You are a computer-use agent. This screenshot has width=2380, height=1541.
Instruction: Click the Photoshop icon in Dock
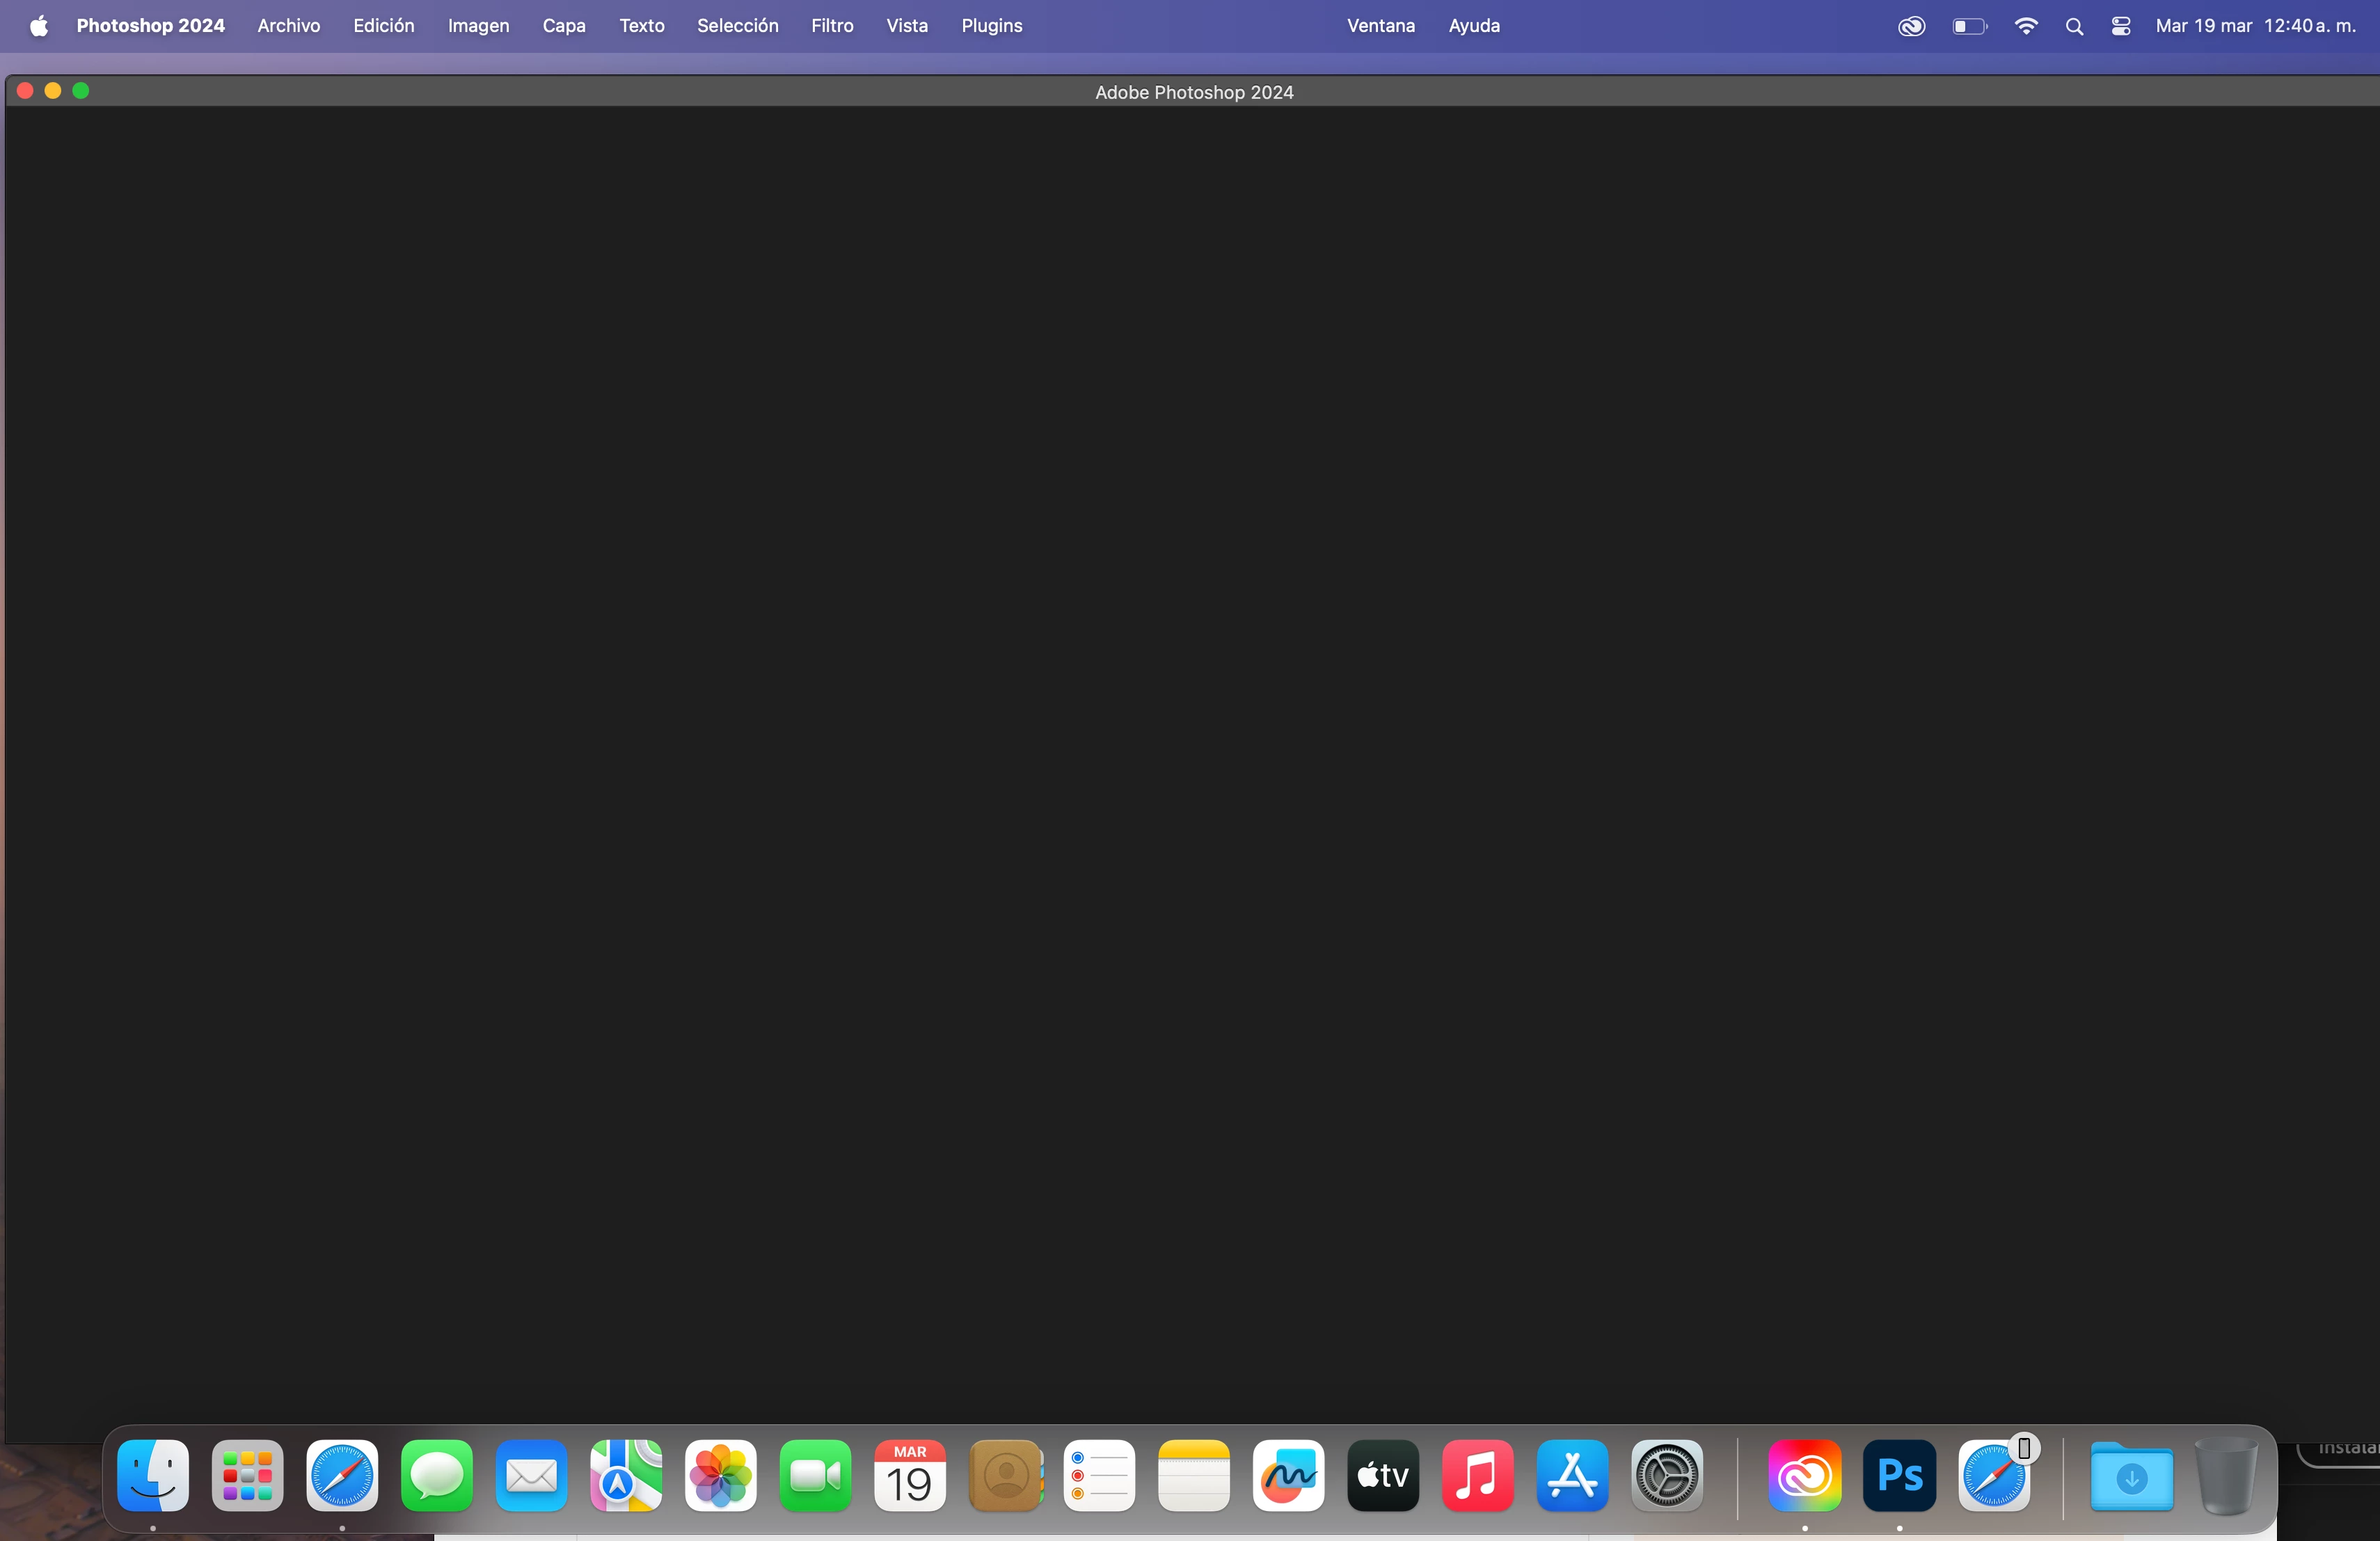[x=1898, y=1475]
